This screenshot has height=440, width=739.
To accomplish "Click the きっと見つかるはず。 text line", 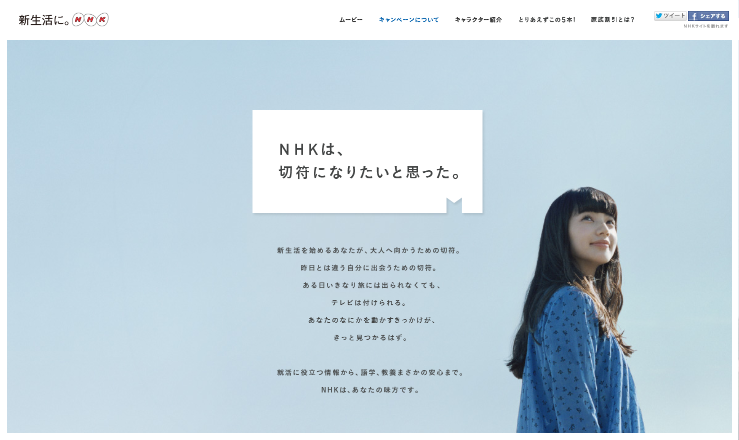I will tap(370, 337).
